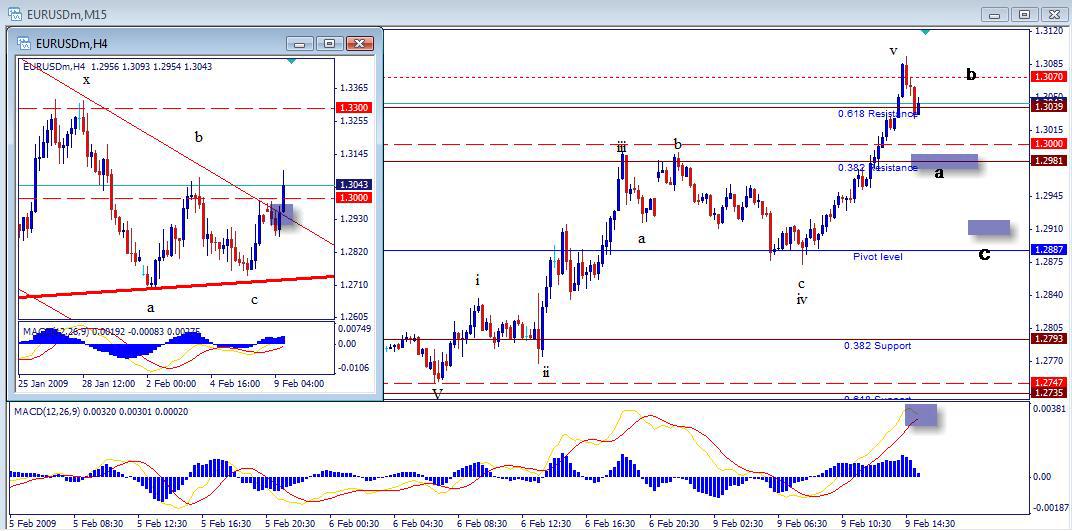Viewport: 1072px width, 531px height.
Task: Click the chart icon beside EURUSDm,H4 title
Action: coord(25,44)
